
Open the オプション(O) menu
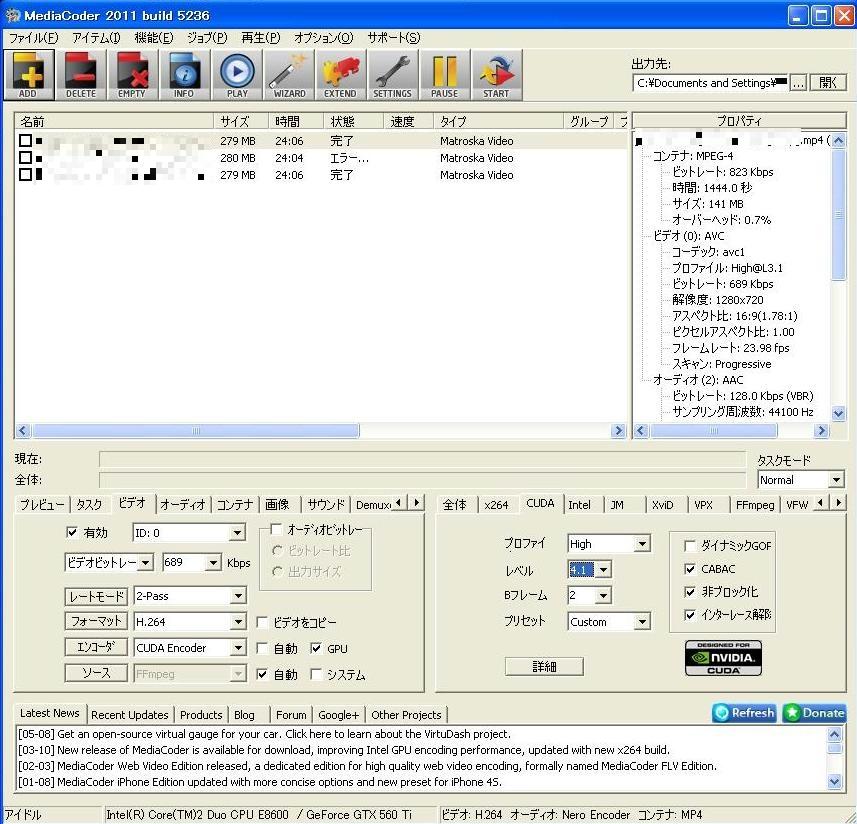pyautogui.click(x=324, y=38)
